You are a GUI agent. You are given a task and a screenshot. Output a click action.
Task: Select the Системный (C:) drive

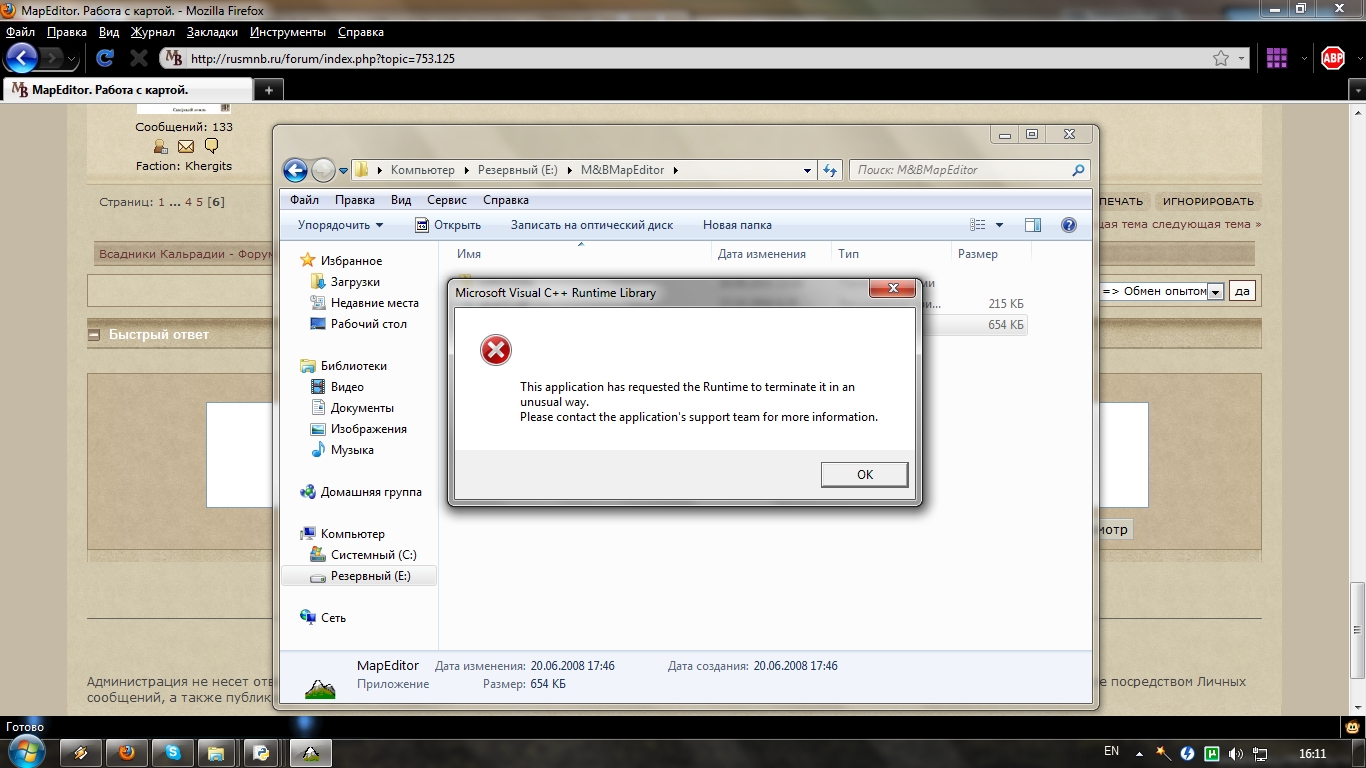[373, 555]
